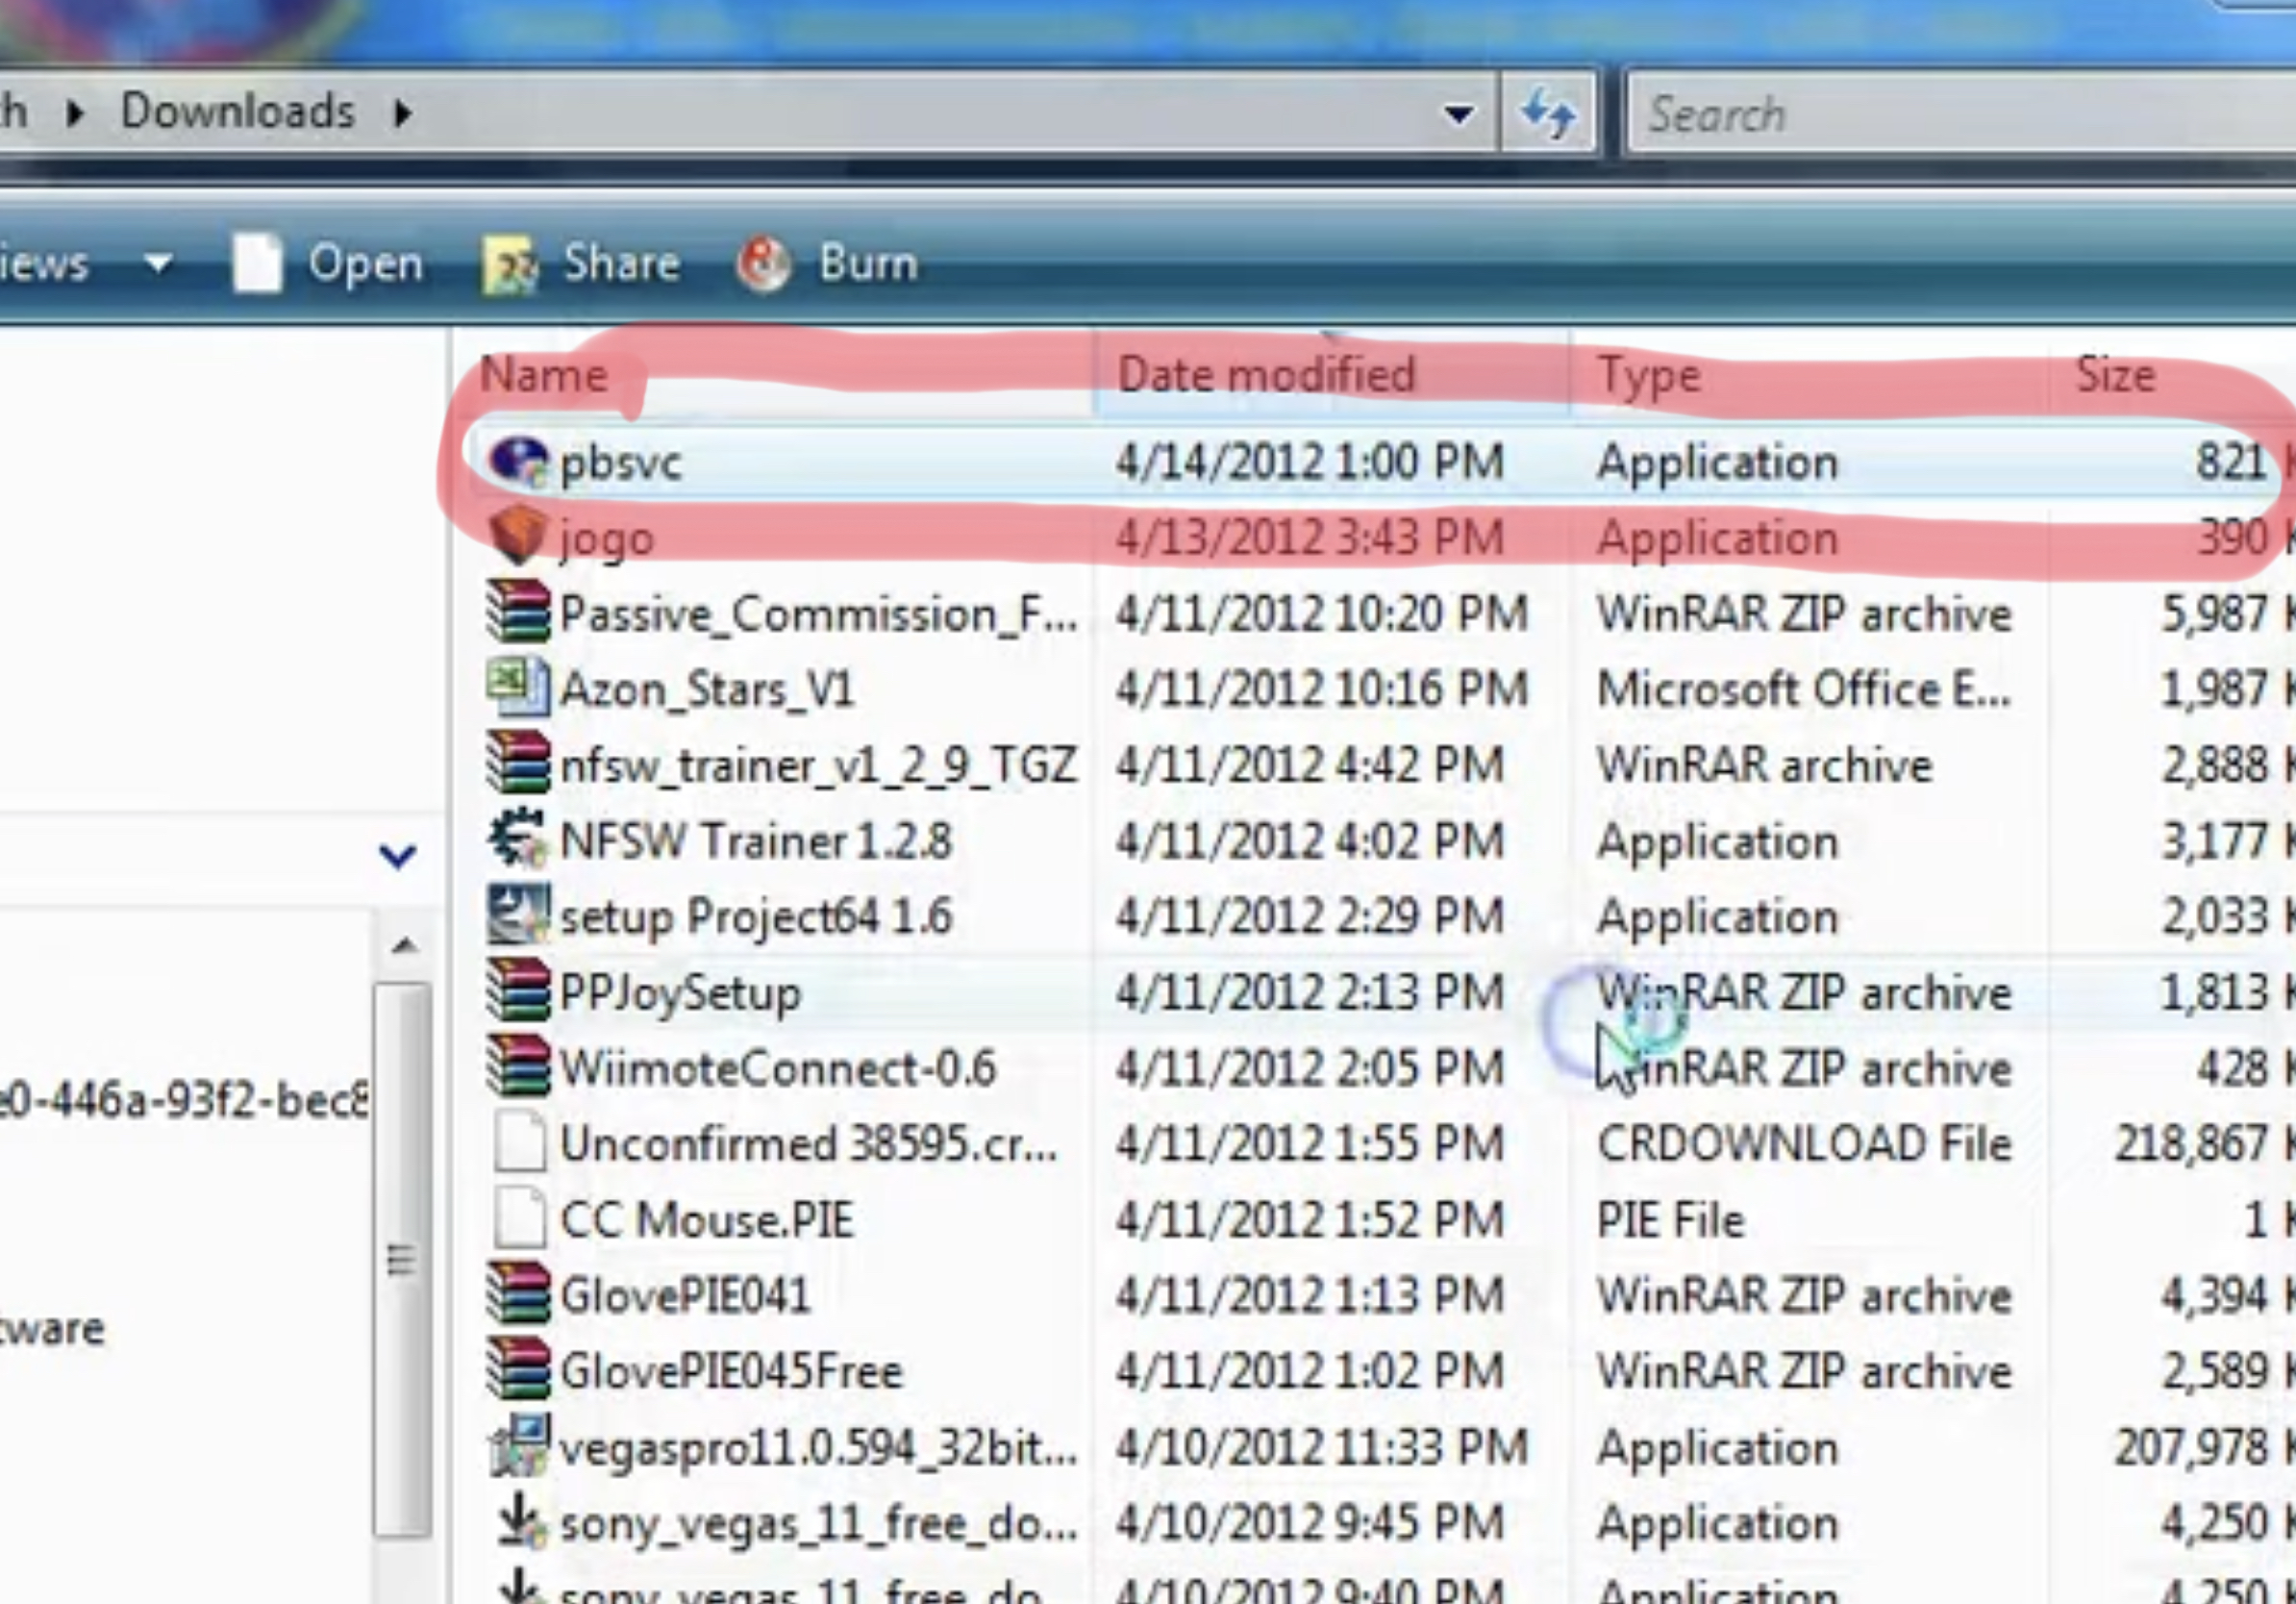Expand the Views dropdown arrow
Image resolution: width=2296 pixels, height=1604 pixels.
(x=158, y=264)
